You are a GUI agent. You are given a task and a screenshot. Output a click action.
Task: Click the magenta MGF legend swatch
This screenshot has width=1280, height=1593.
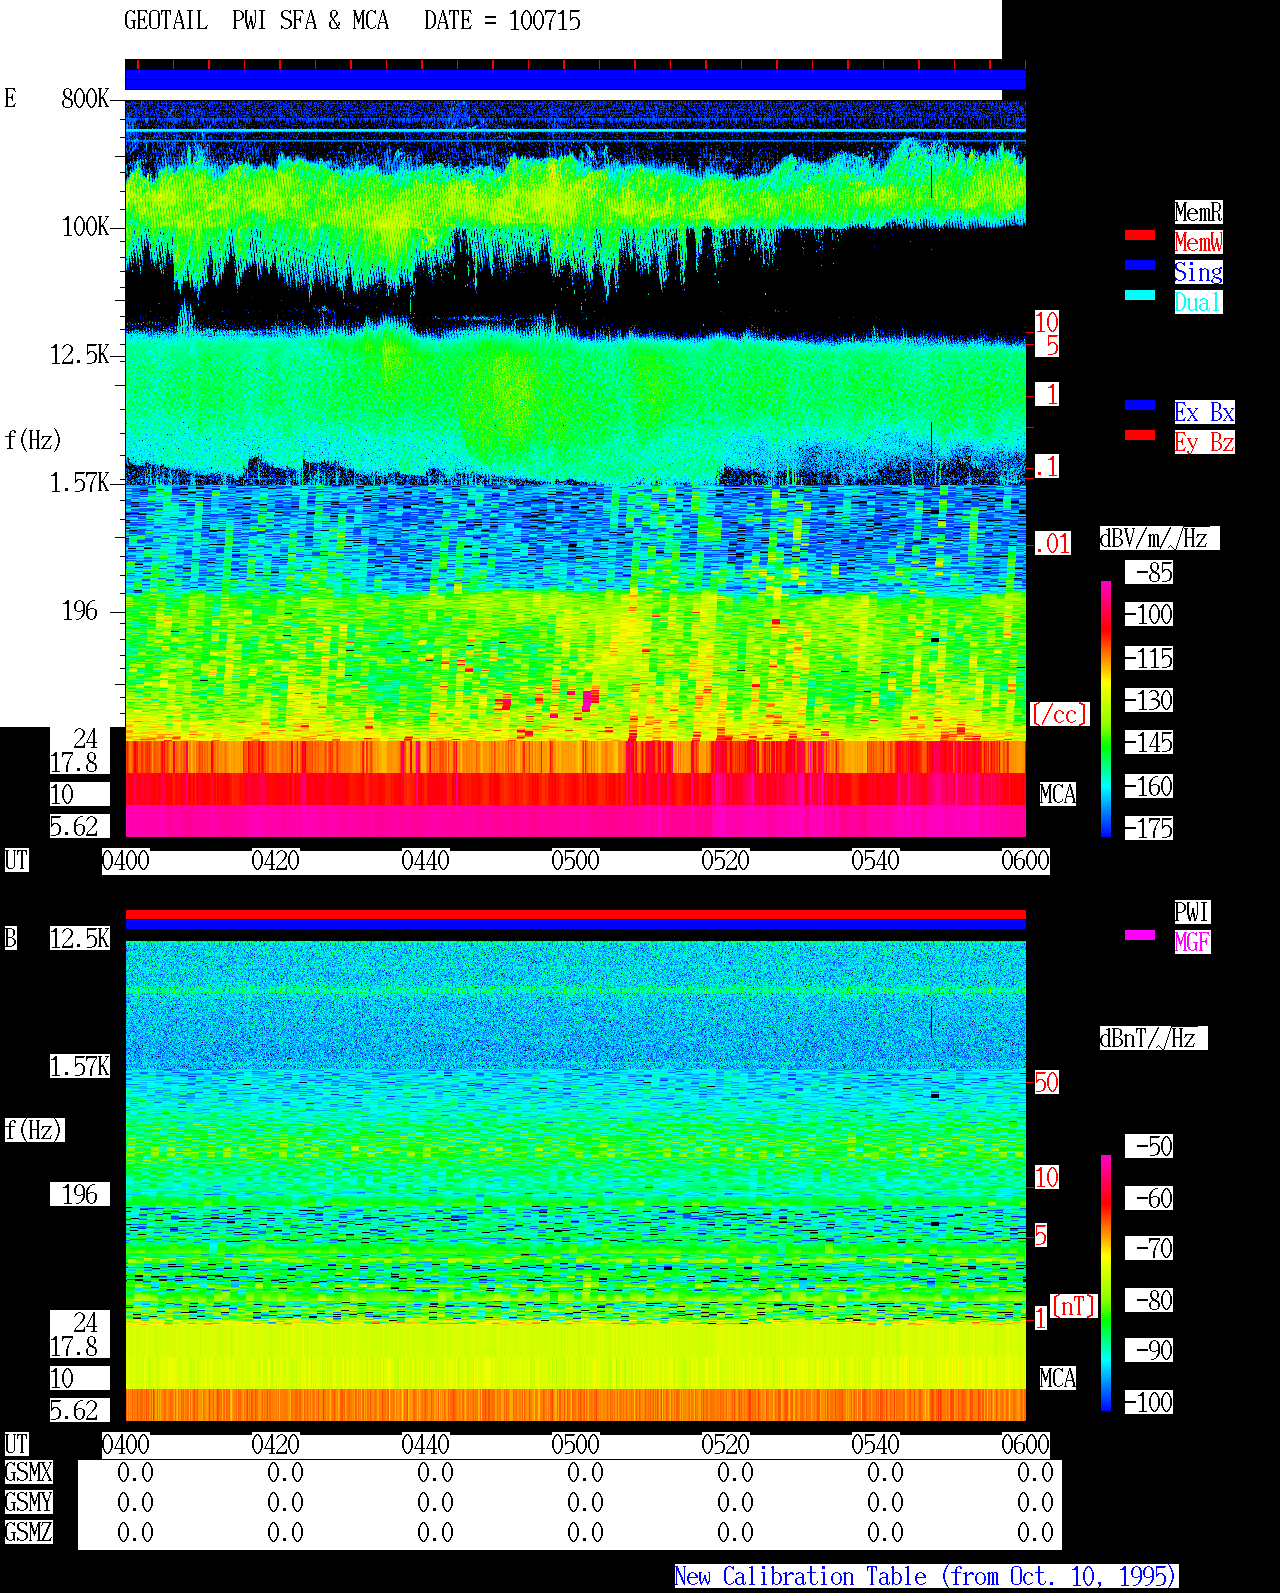(1140, 935)
